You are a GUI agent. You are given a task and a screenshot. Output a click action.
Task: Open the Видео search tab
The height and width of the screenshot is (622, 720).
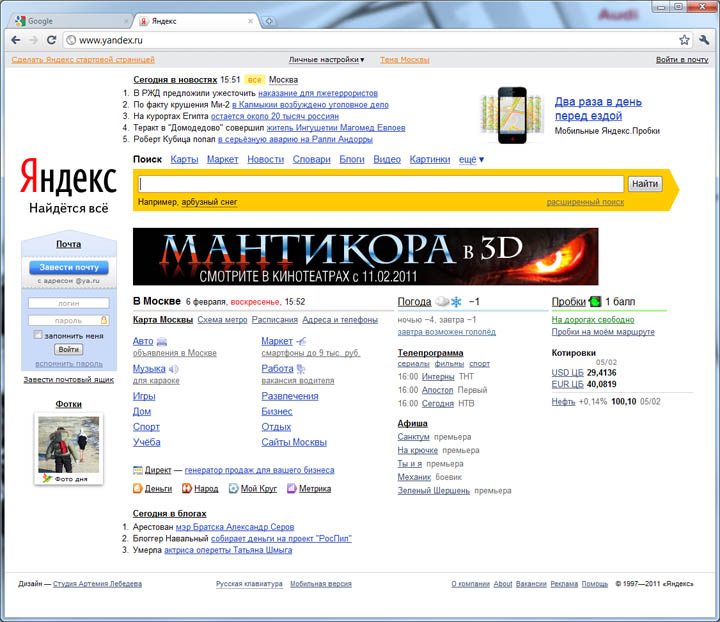387,159
